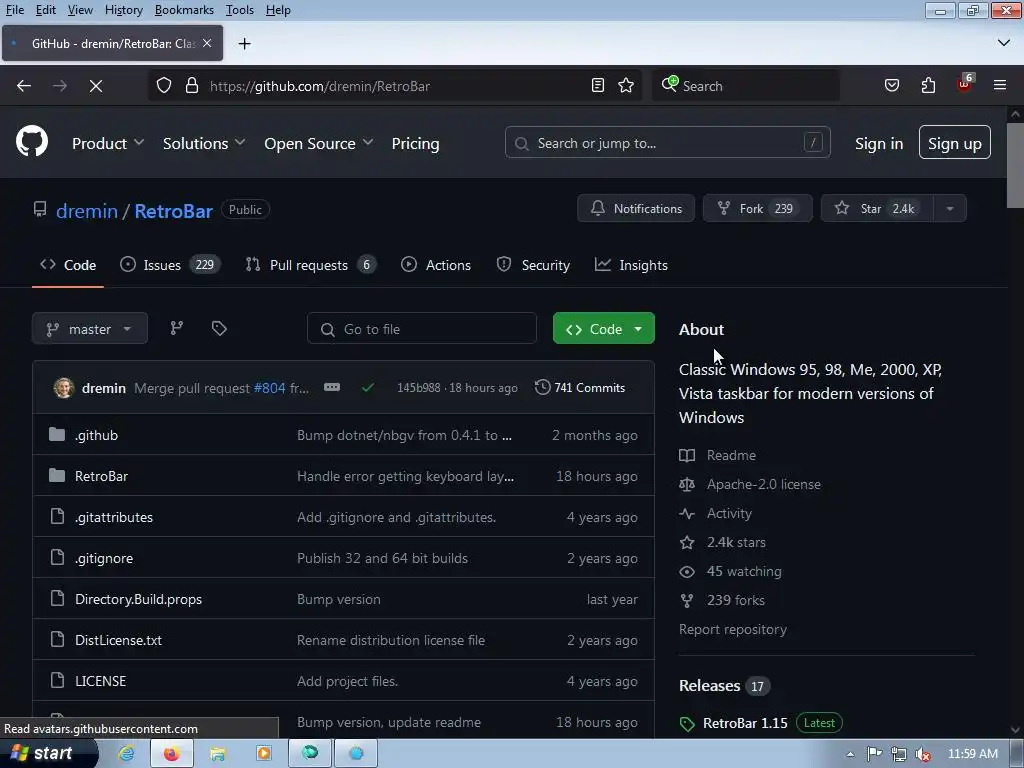Open RetroBar 1.15 latest release

[x=745, y=723]
